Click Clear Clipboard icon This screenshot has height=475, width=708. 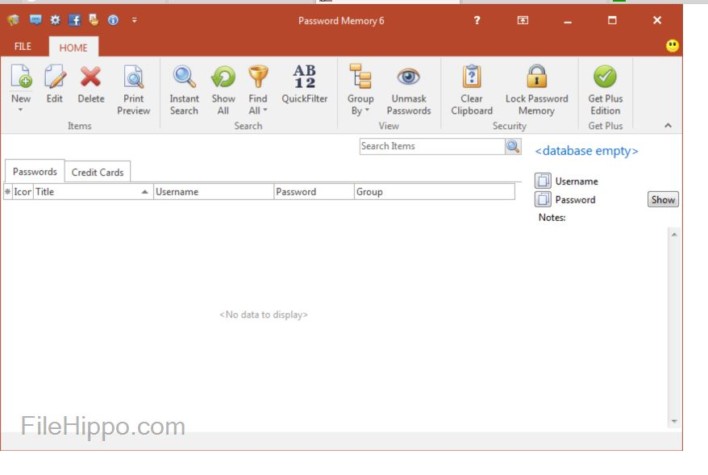[x=471, y=76]
